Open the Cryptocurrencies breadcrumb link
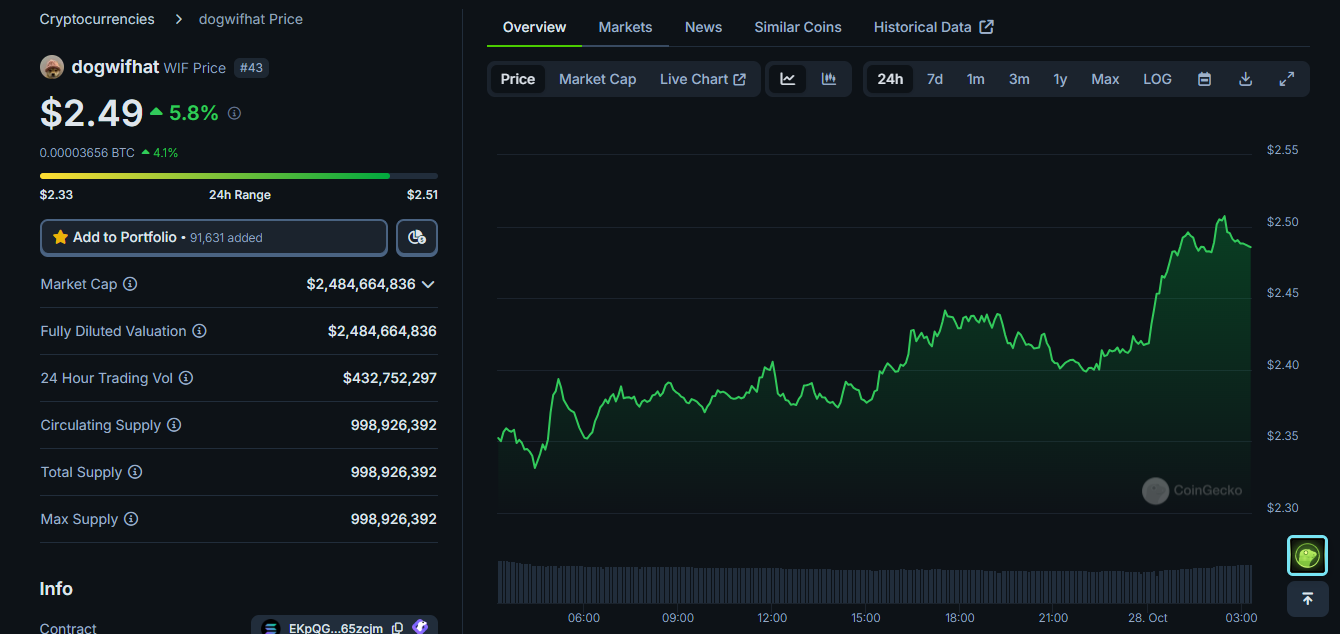Image resolution: width=1340 pixels, height=634 pixels. pyautogui.click(x=96, y=18)
